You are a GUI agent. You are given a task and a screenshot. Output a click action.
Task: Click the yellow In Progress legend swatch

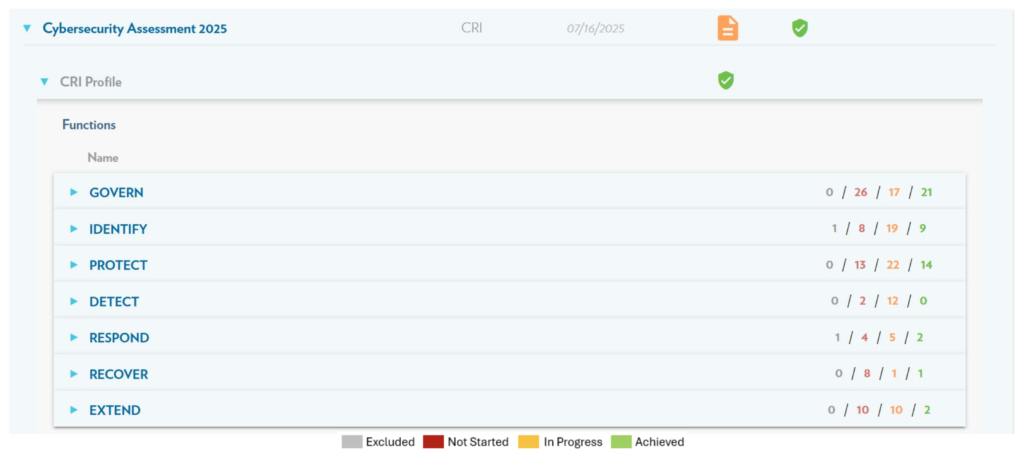528,442
